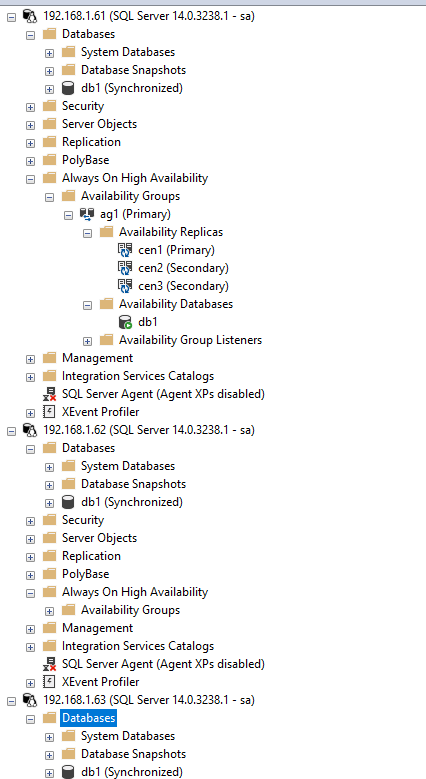
Task: Expand Replication under 192.168.1.61
Action: (x=31, y=143)
